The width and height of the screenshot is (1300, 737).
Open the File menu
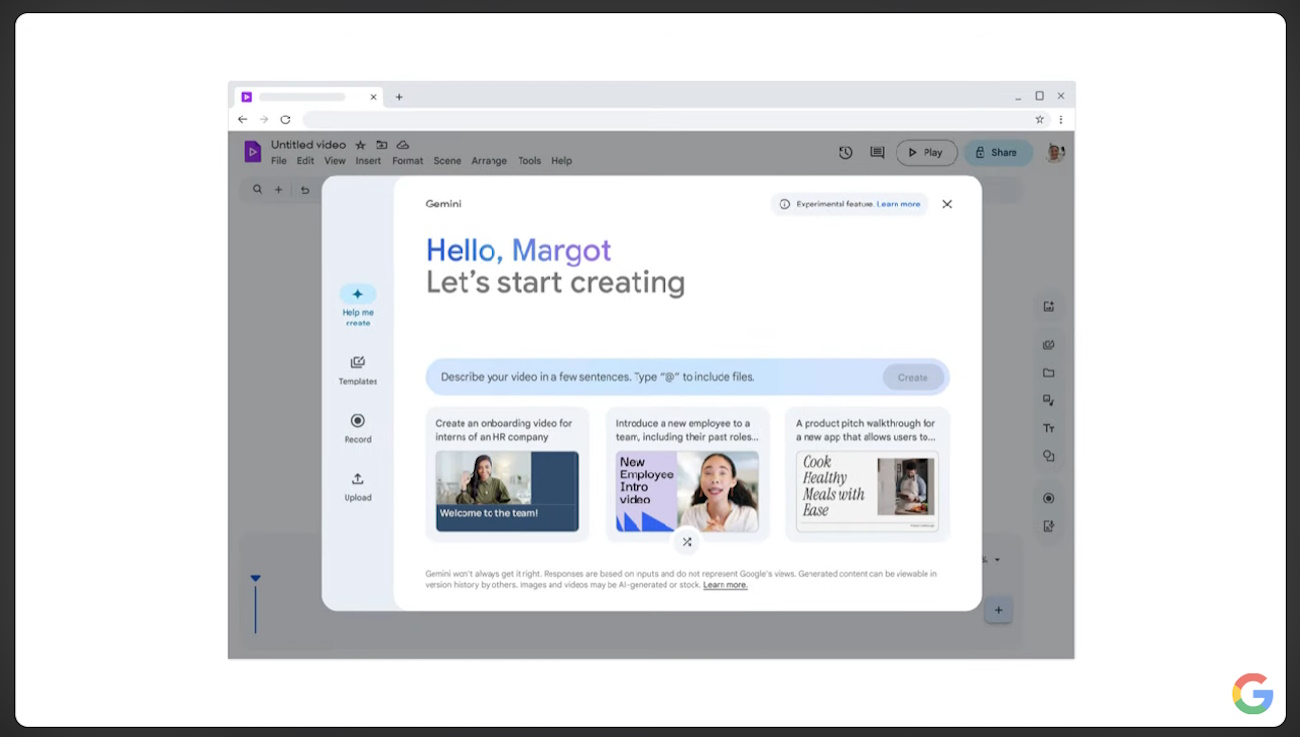[x=279, y=161]
